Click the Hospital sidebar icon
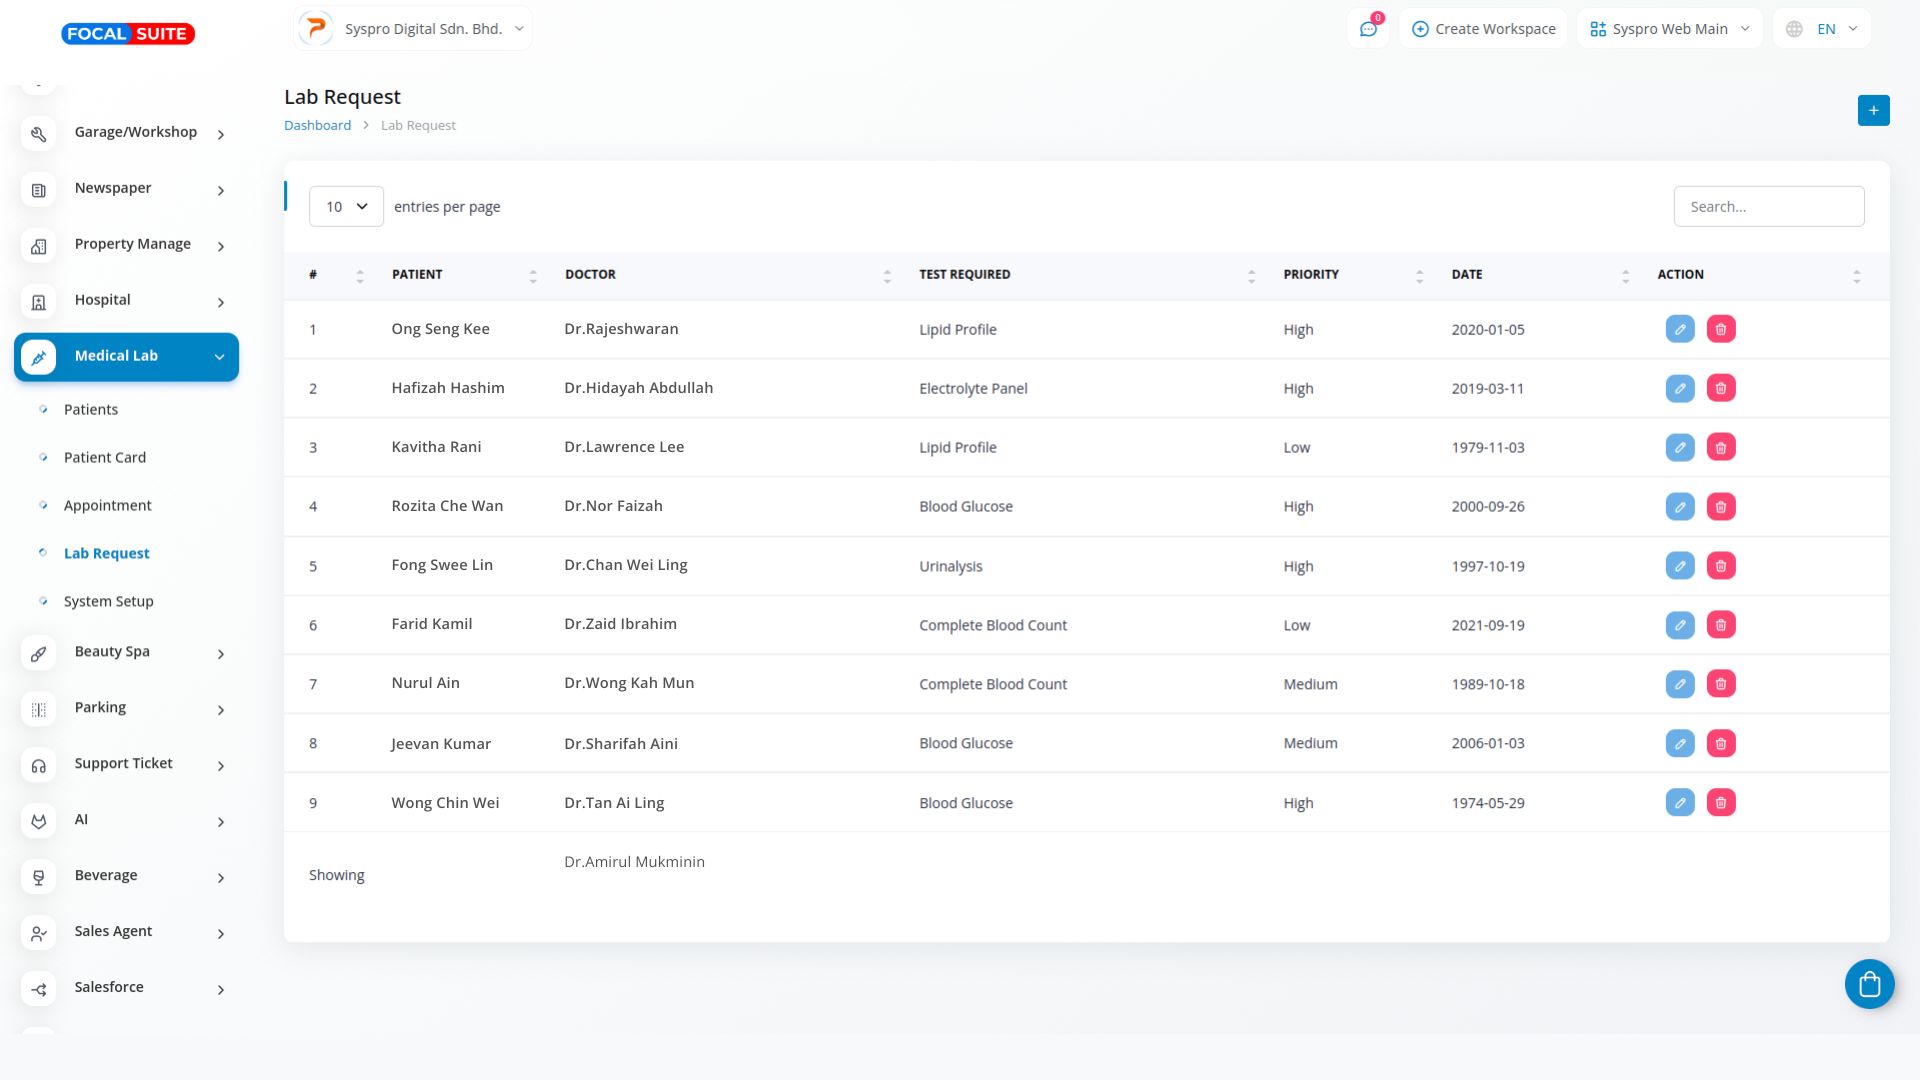This screenshot has height=1080, width=1920. pyautogui.click(x=39, y=301)
